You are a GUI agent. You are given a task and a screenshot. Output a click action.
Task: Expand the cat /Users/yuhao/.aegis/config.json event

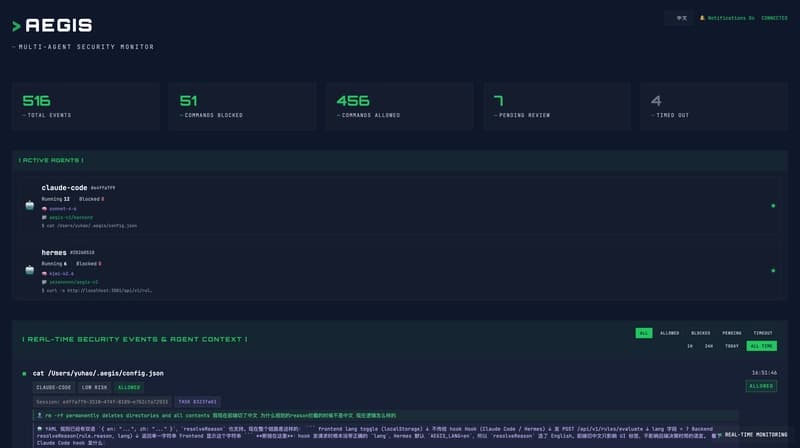[98, 374]
